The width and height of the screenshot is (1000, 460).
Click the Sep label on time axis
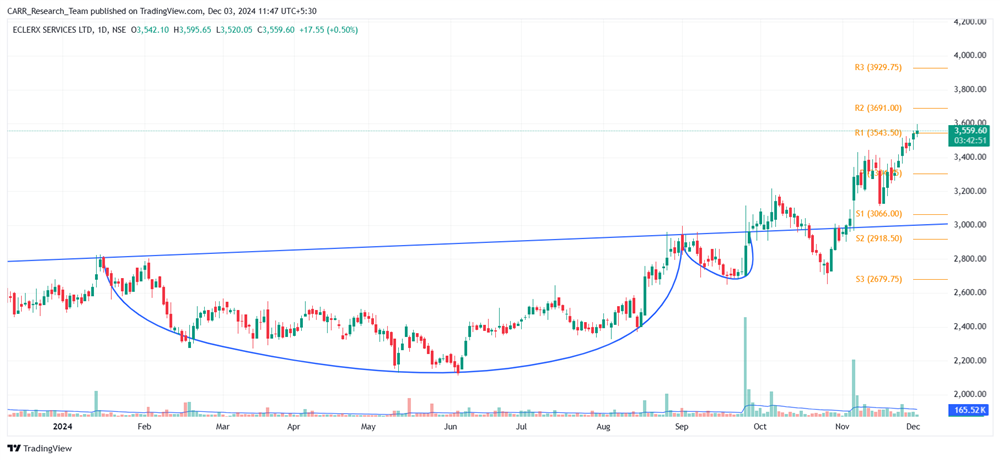pos(681,426)
